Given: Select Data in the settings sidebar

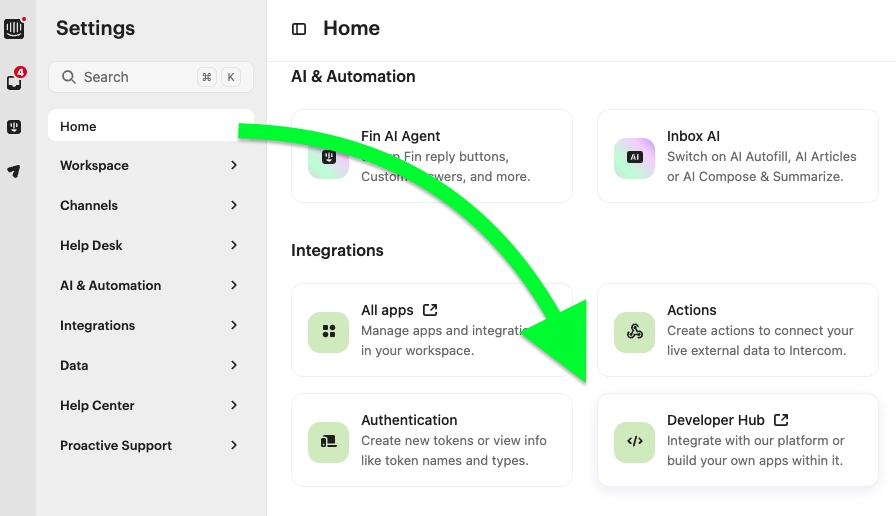Looking at the screenshot, I should pyautogui.click(x=151, y=365).
